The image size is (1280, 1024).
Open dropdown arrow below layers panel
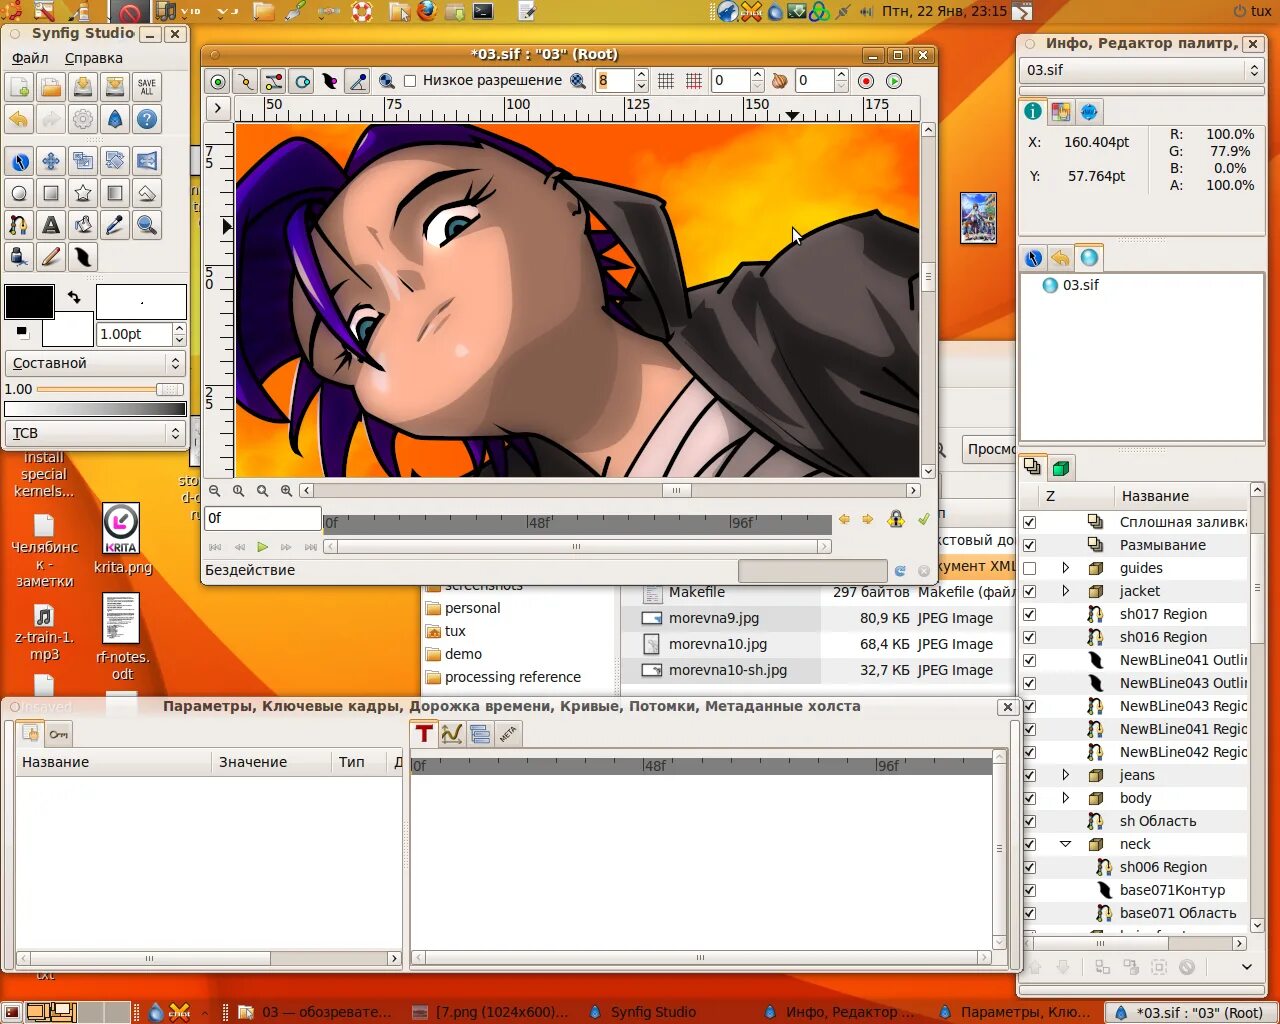click(x=1247, y=967)
